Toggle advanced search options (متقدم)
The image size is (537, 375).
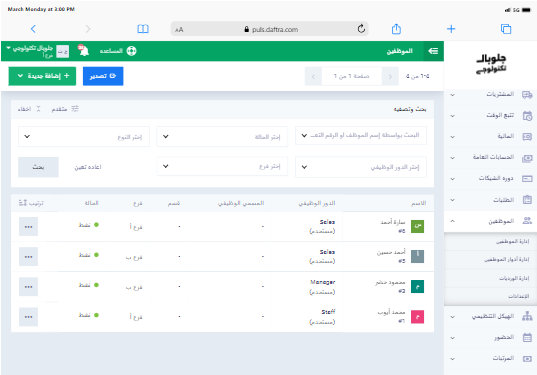65,109
